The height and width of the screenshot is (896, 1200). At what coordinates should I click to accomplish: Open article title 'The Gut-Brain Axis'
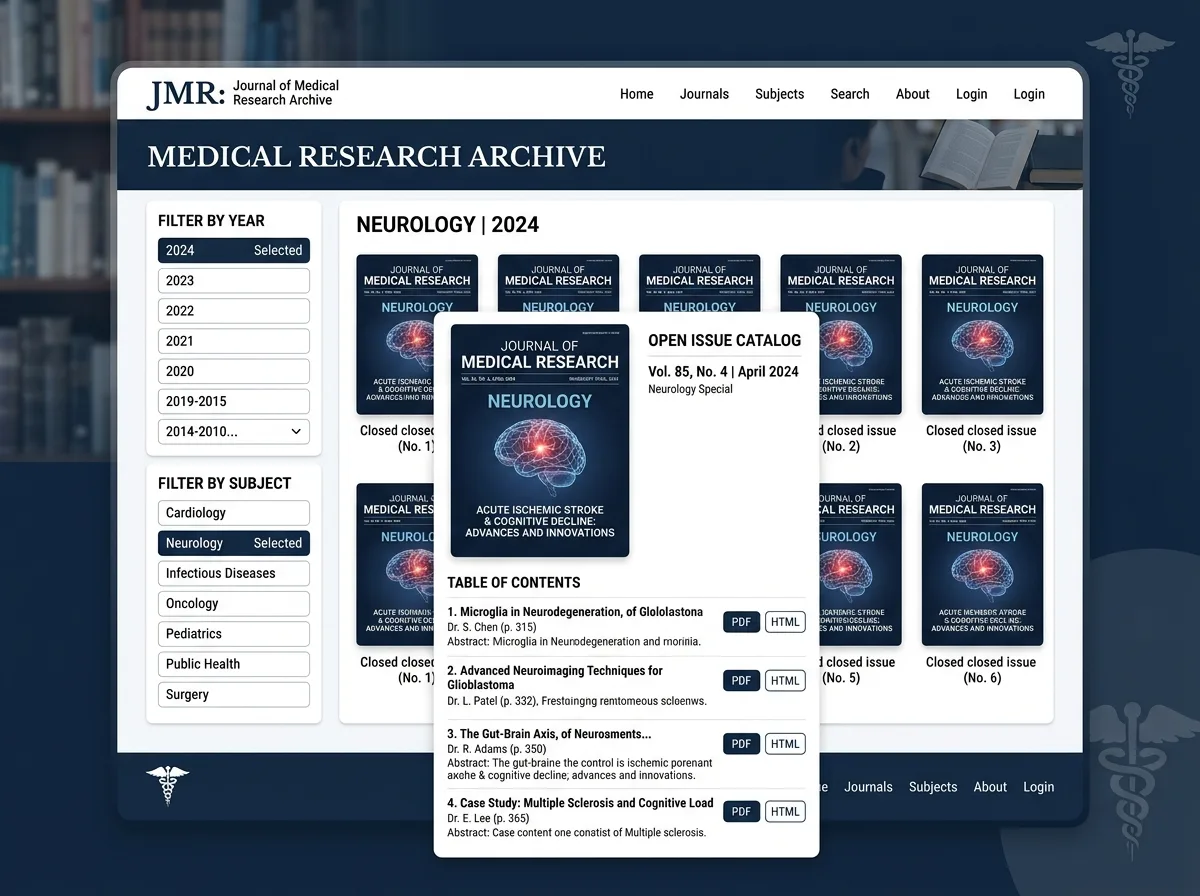(x=549, y=734)
